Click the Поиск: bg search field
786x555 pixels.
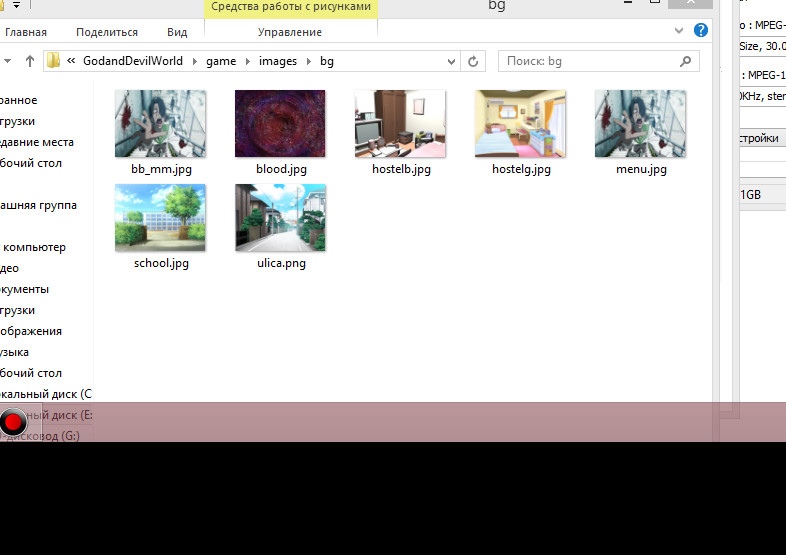click(590, 61)
